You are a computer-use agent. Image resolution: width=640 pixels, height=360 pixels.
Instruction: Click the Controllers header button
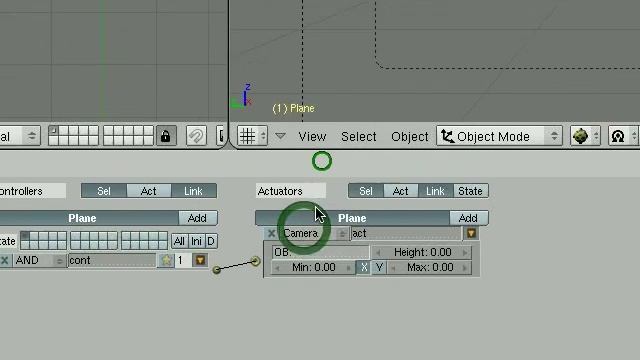[x=33, y=191]
